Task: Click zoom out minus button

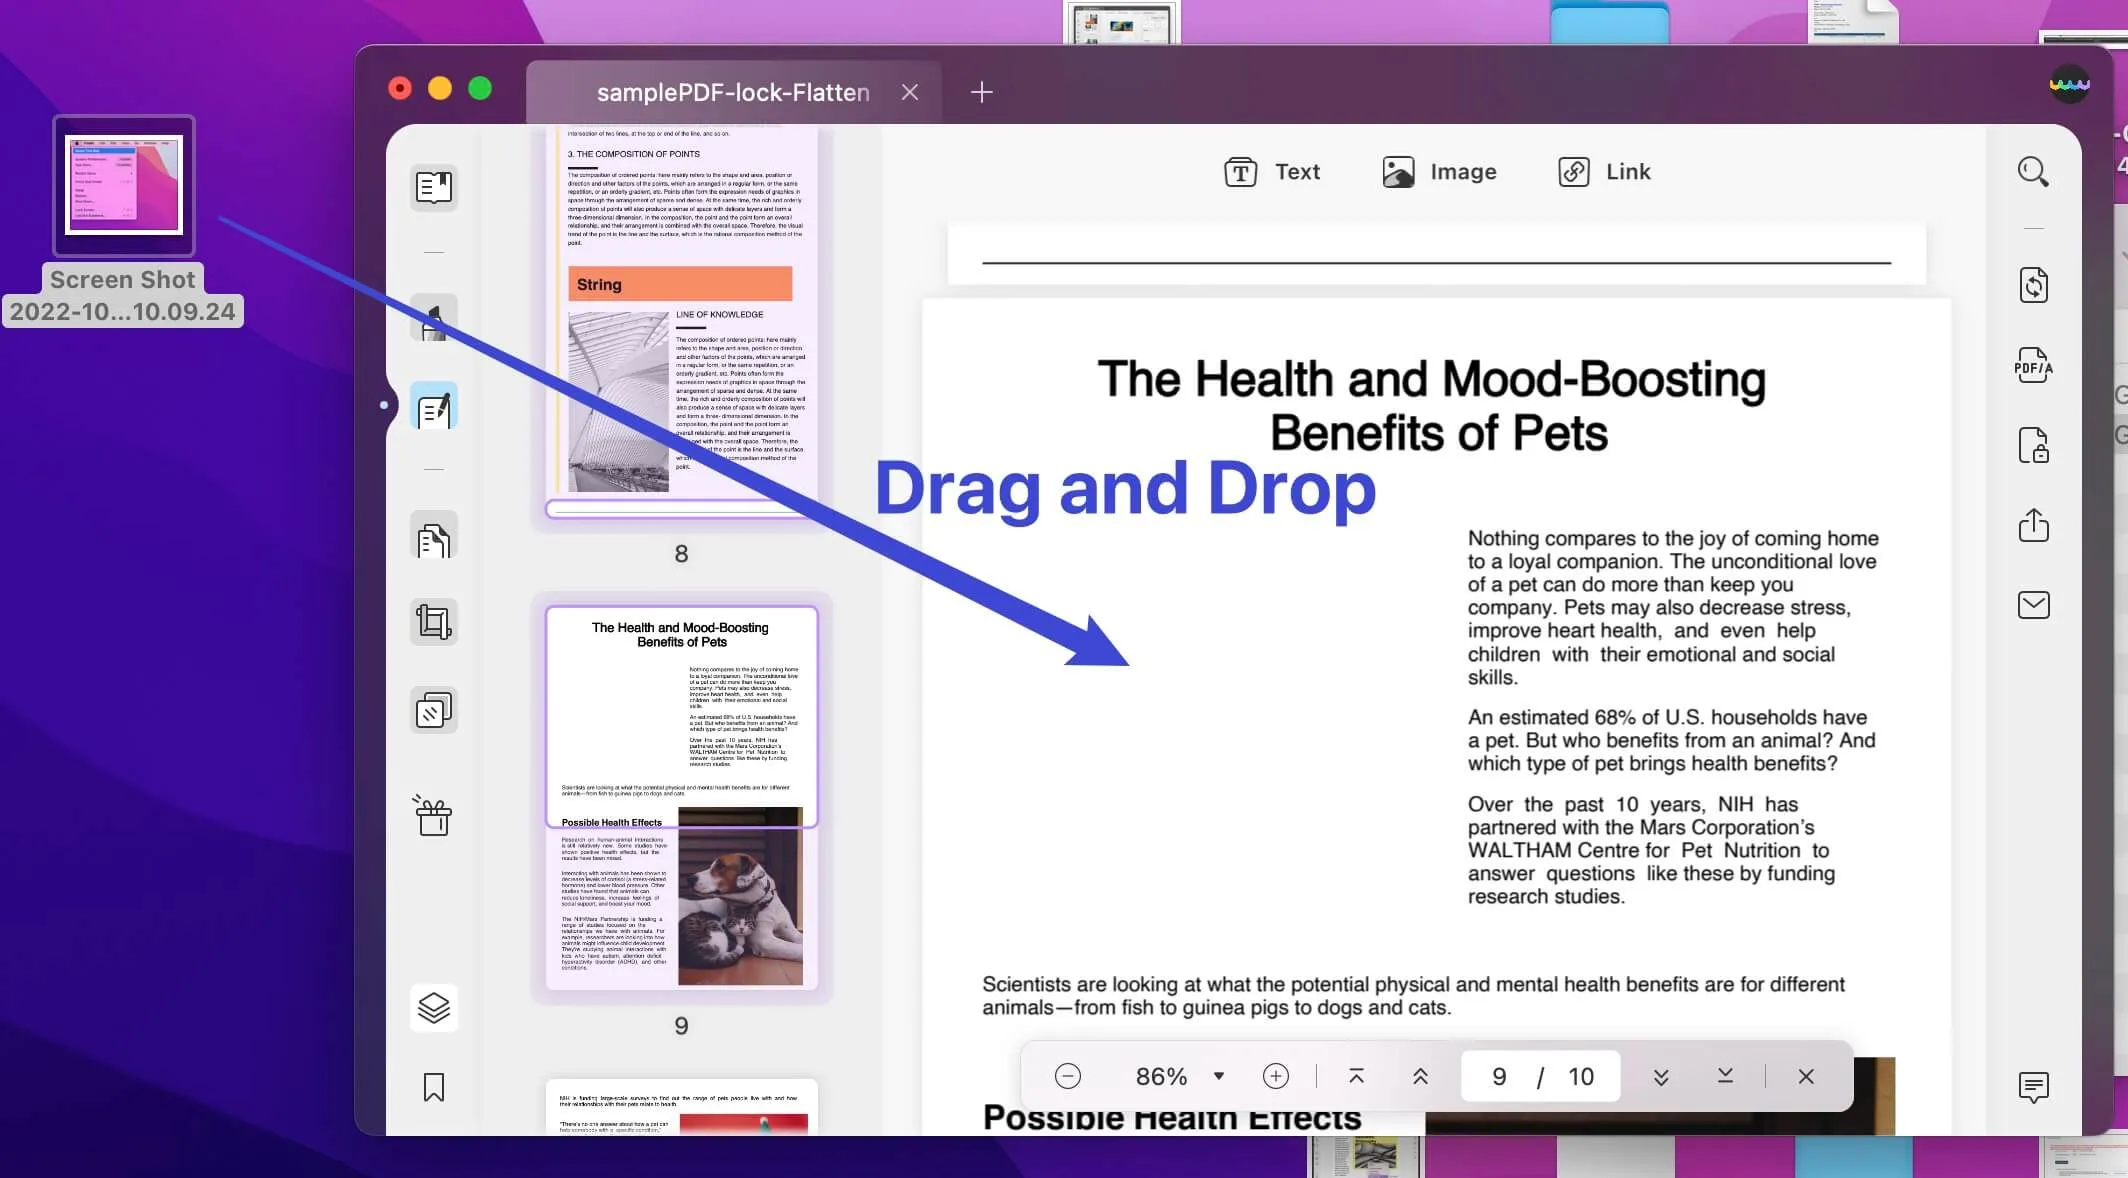Action: pyautogui.click(x=1066, y=1076)
